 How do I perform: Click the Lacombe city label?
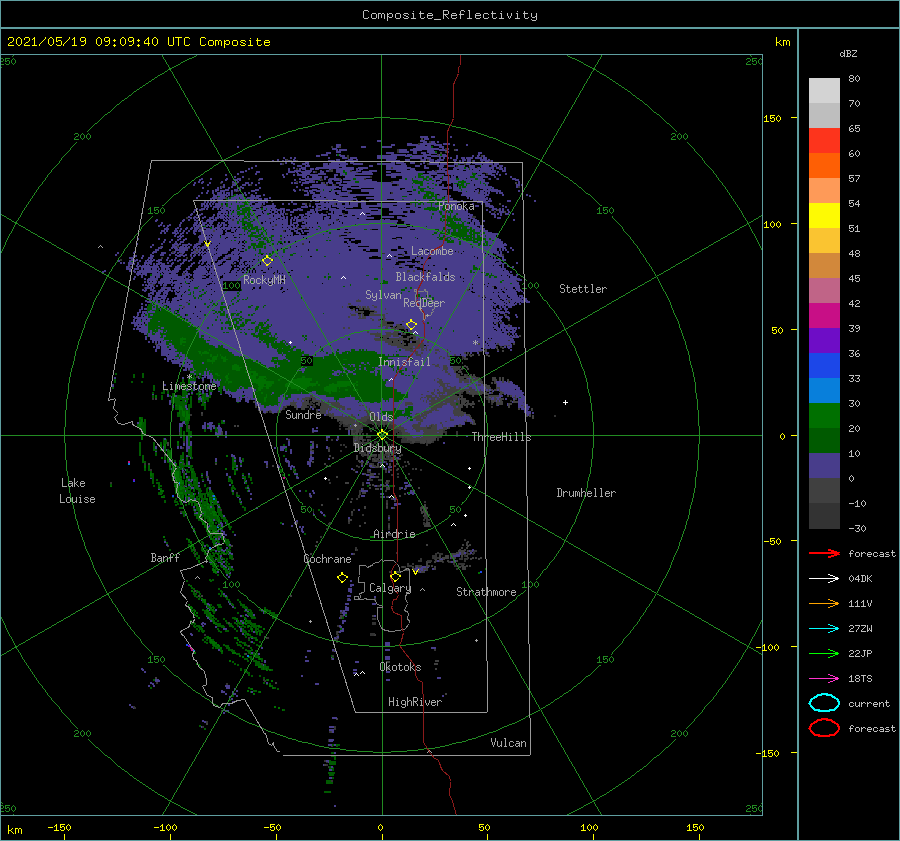pos(432,251)
